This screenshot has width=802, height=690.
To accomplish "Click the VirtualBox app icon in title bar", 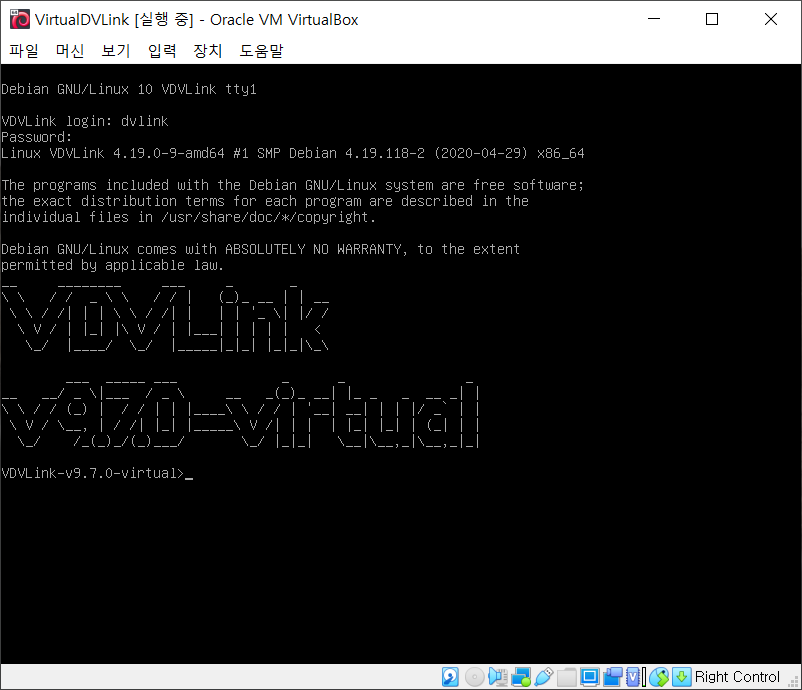I will [20, 19].
